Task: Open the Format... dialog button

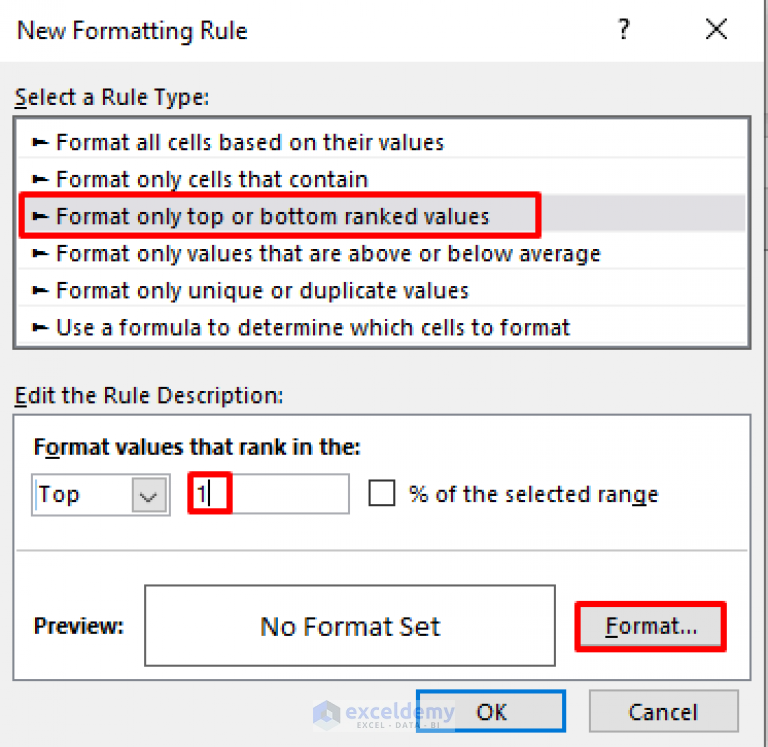Action: [x=650, y=627]
